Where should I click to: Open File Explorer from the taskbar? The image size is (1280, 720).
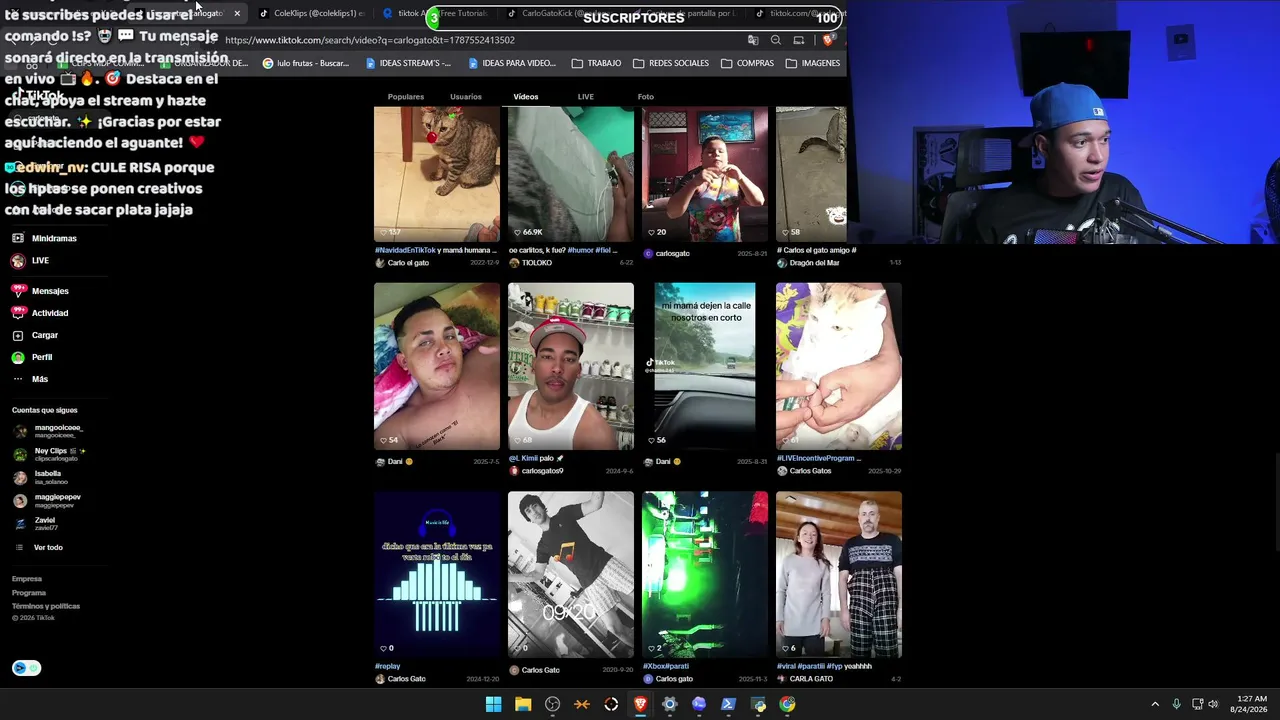click(523, 704)
